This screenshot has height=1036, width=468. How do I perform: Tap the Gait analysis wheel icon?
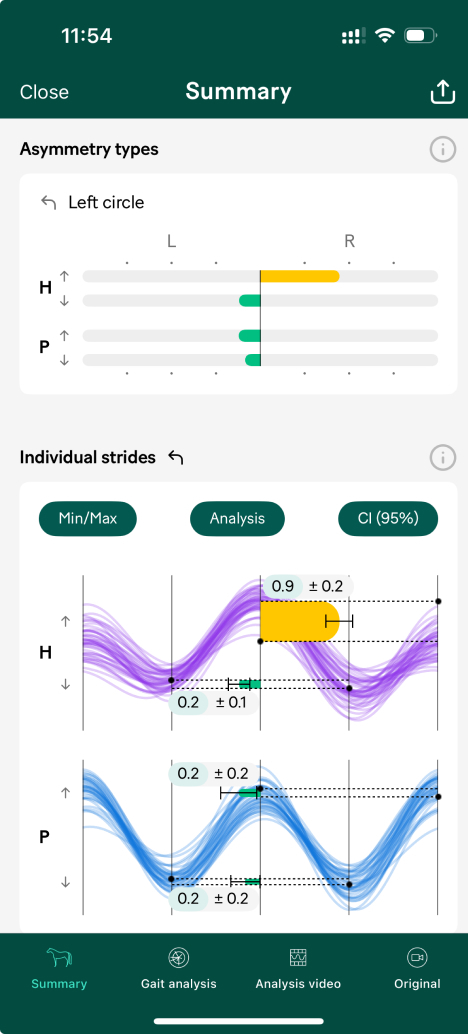(x=178, y=957)
